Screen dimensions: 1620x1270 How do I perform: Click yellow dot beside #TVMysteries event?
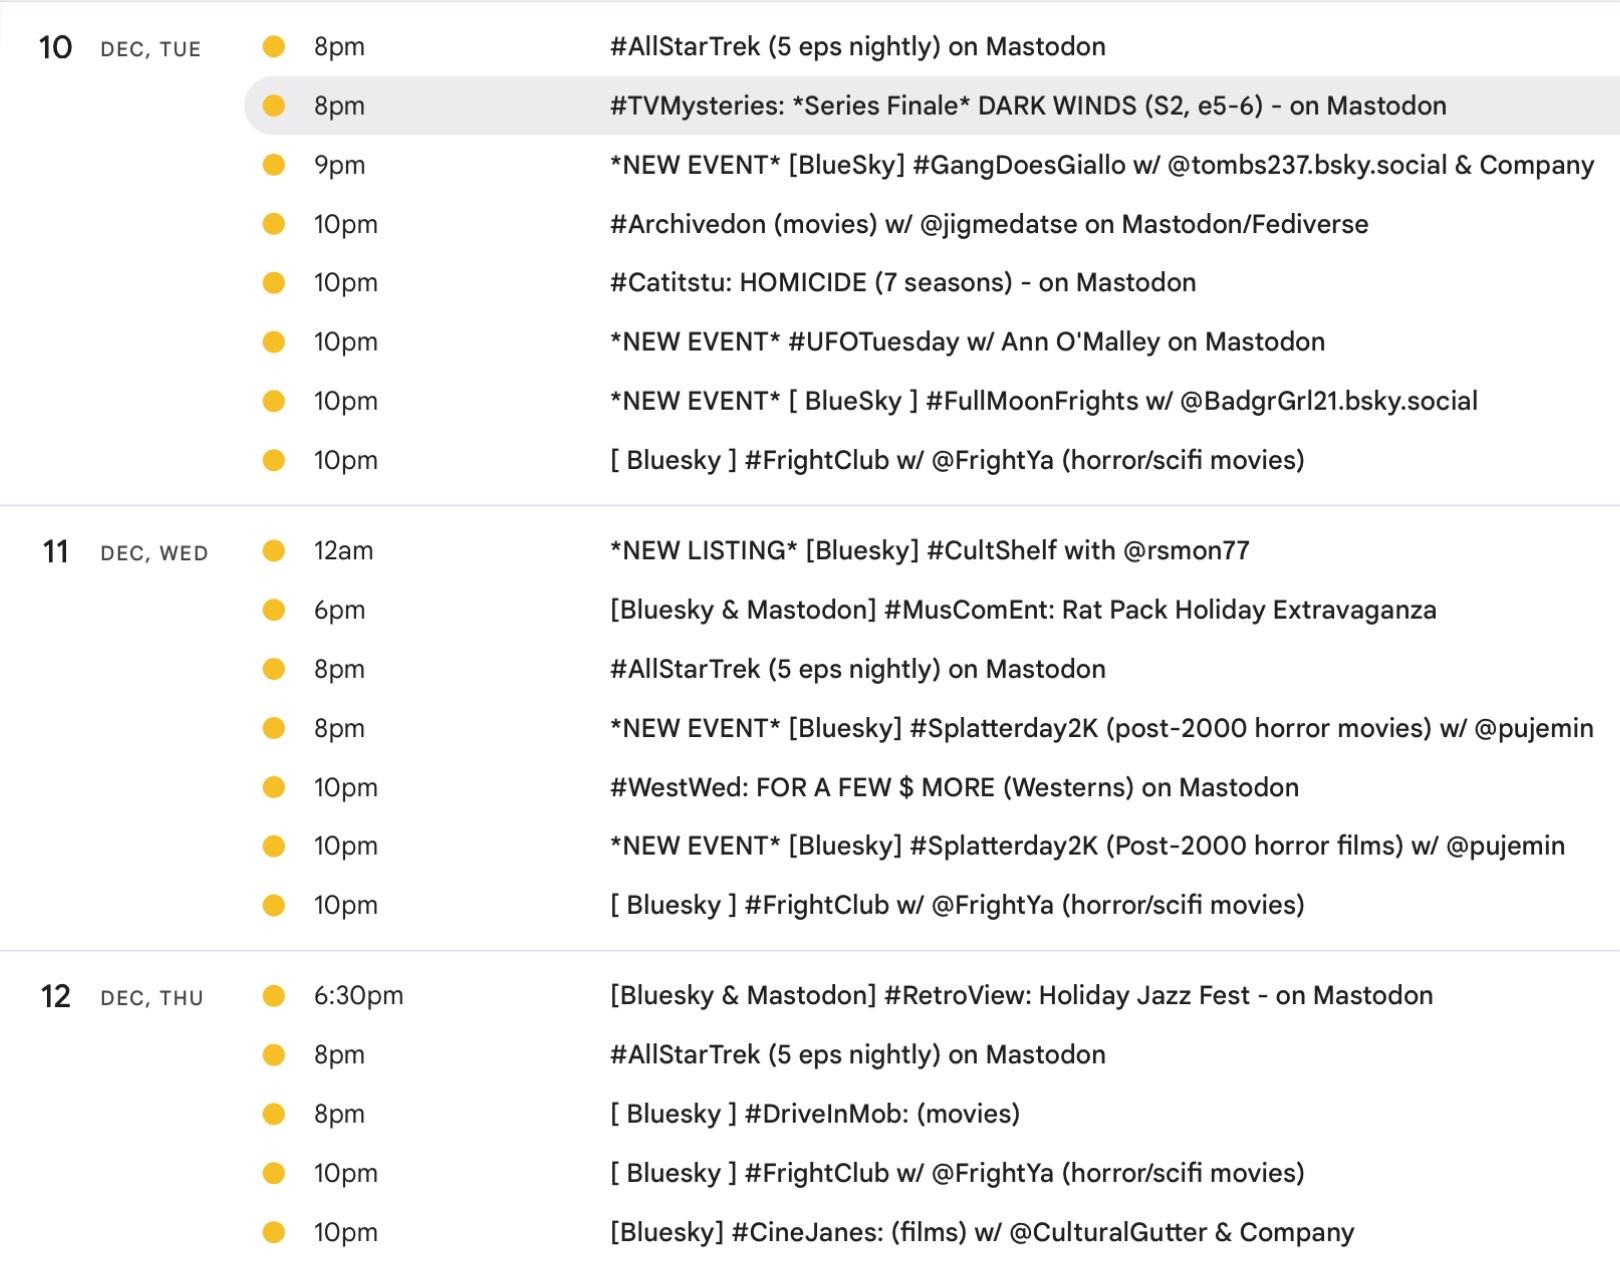(x=274, y=106)
